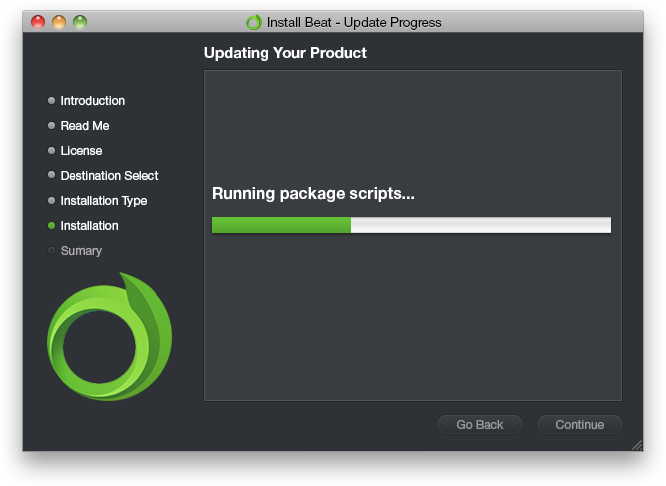
Task: Click the Destination Select step bullet
Action: click(52, 176)
